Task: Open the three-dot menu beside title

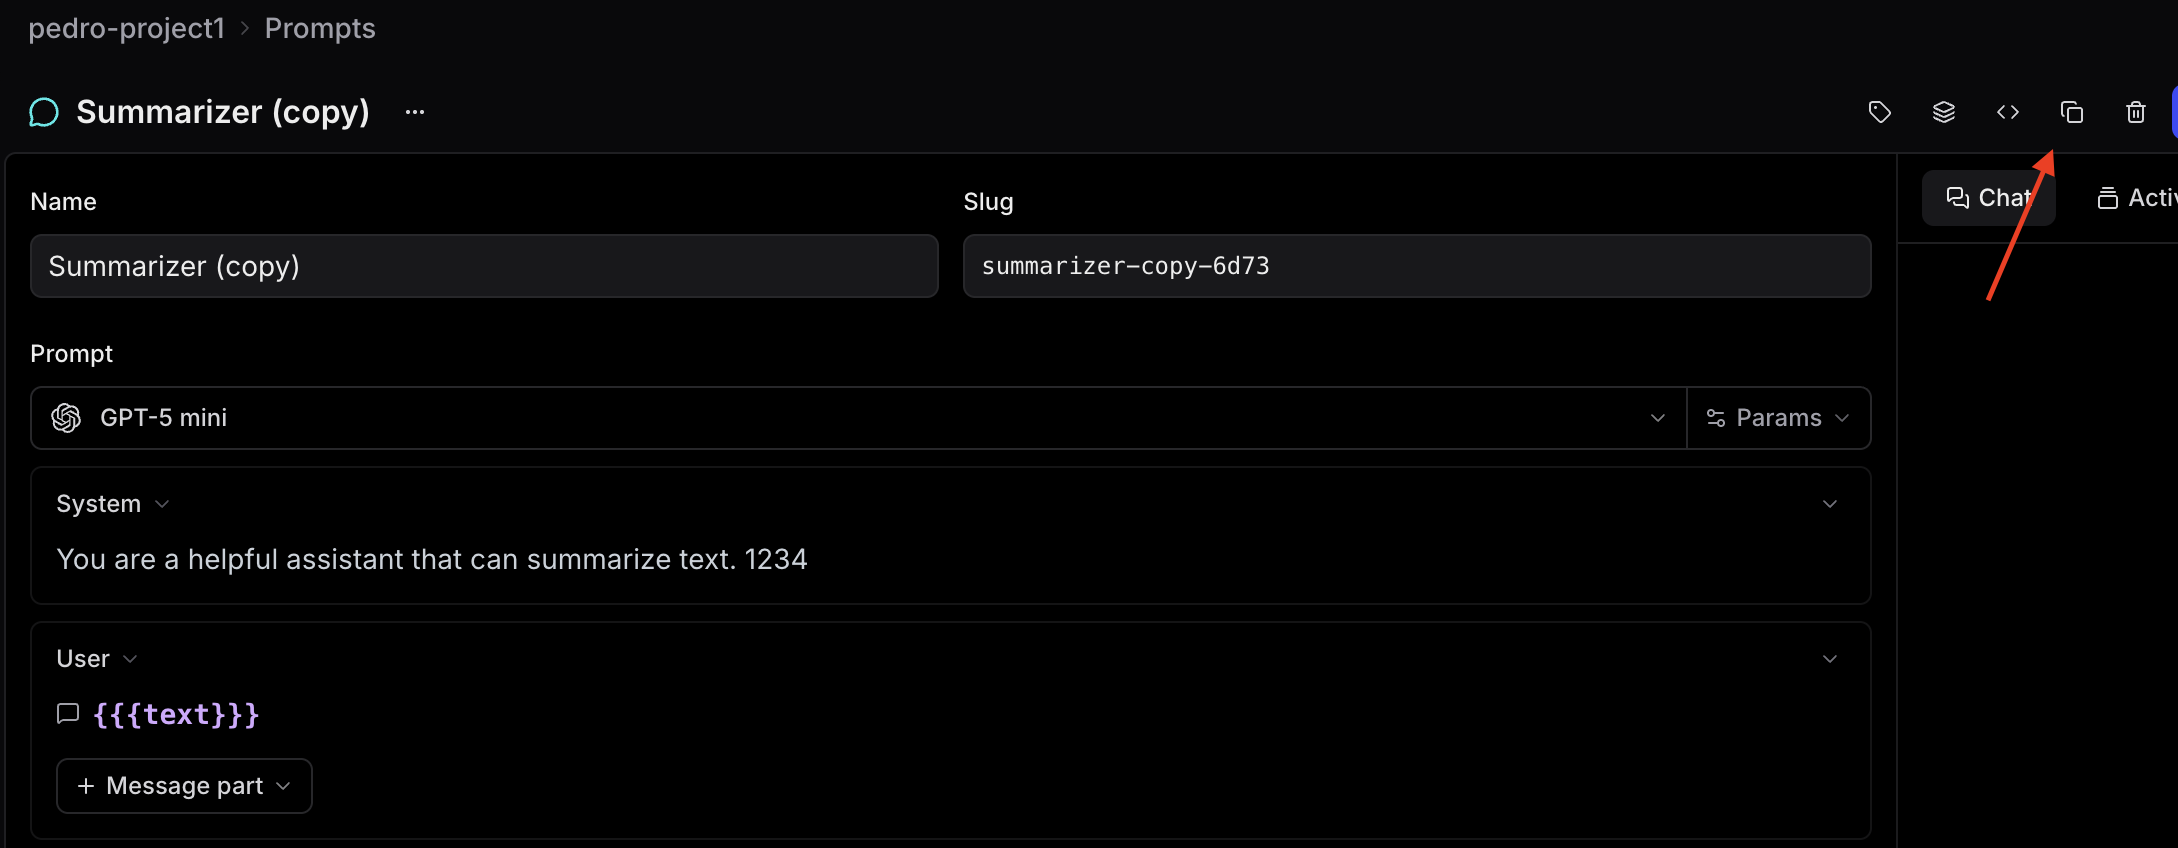Action: (415, 112)
